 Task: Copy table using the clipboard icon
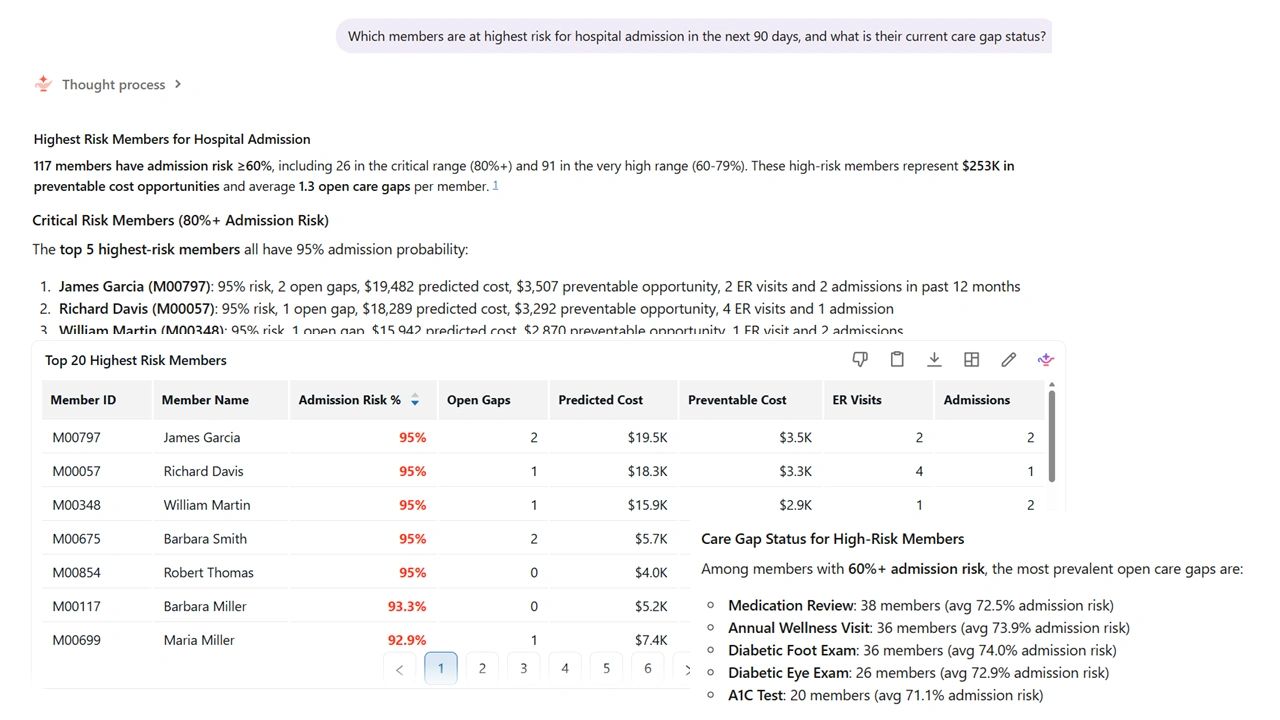point(897,360)
